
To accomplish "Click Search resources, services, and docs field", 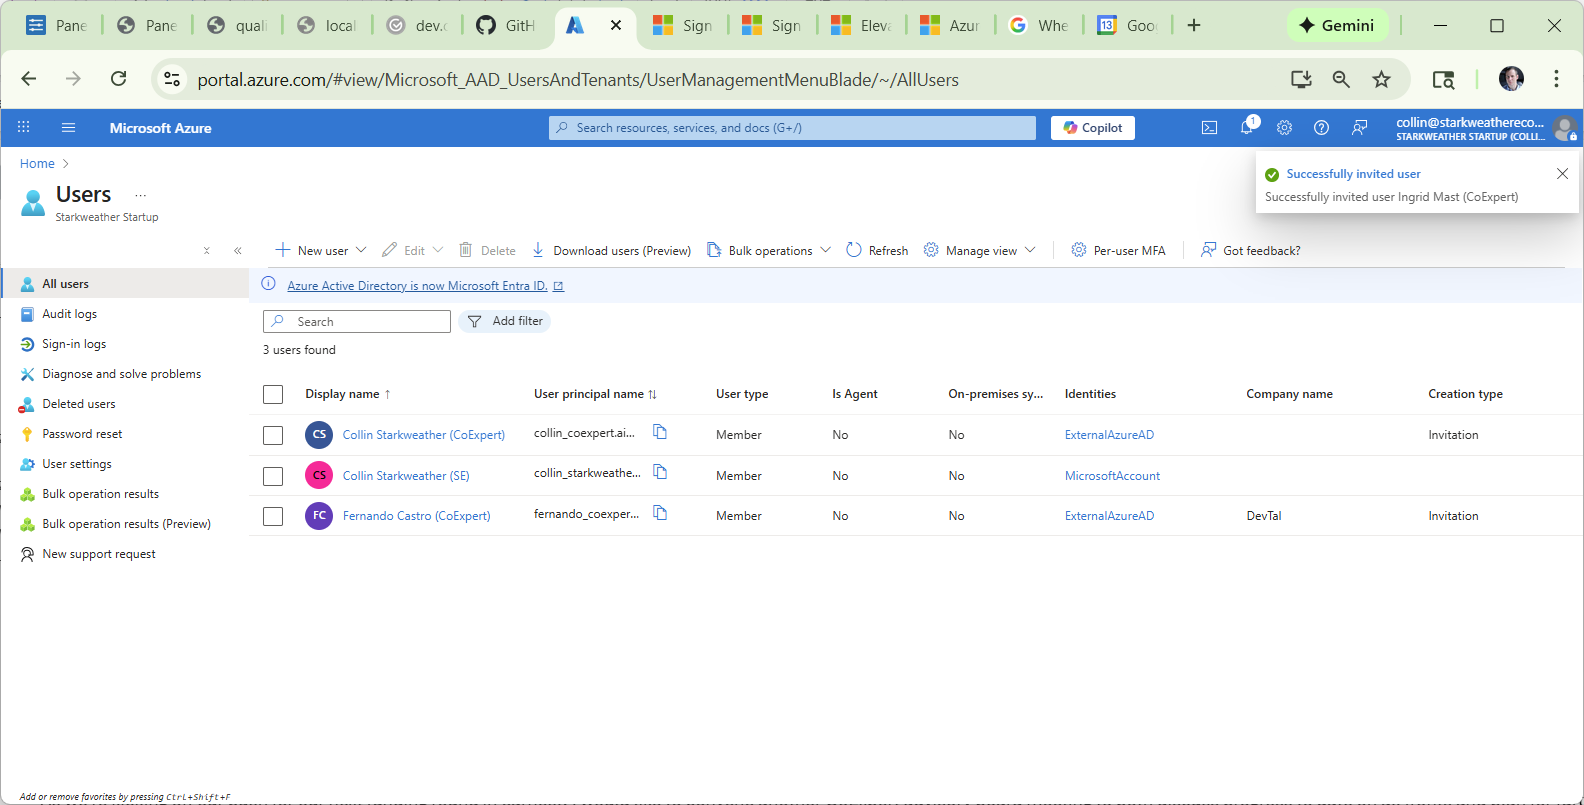I will (x=792, y=128).
